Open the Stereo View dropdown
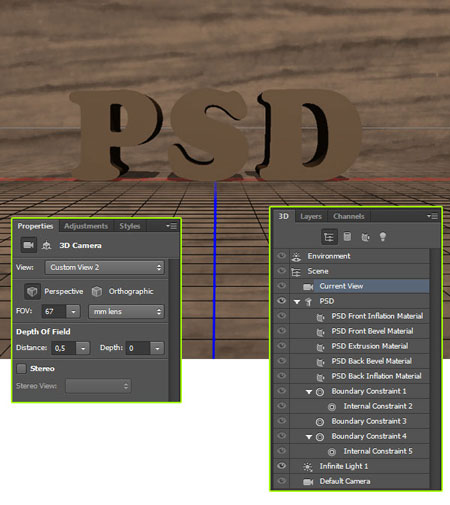 click(98, 386)
